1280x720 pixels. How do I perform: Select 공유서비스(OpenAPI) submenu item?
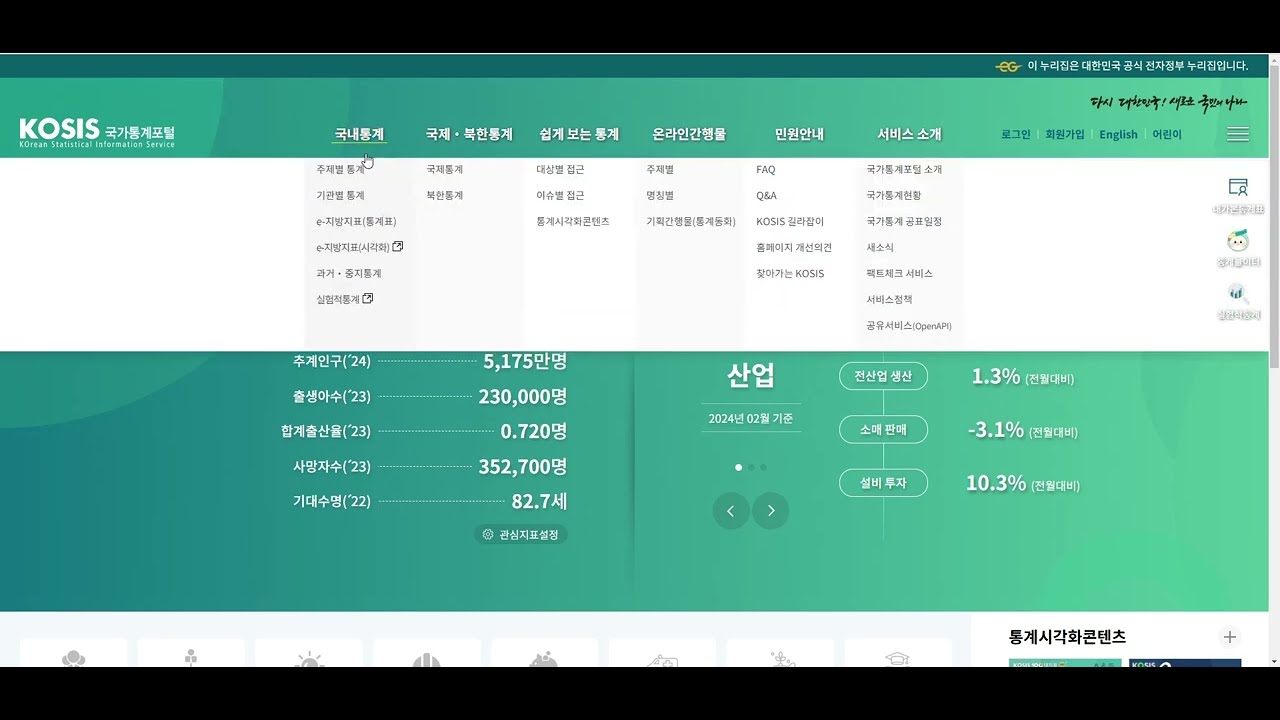909,325
